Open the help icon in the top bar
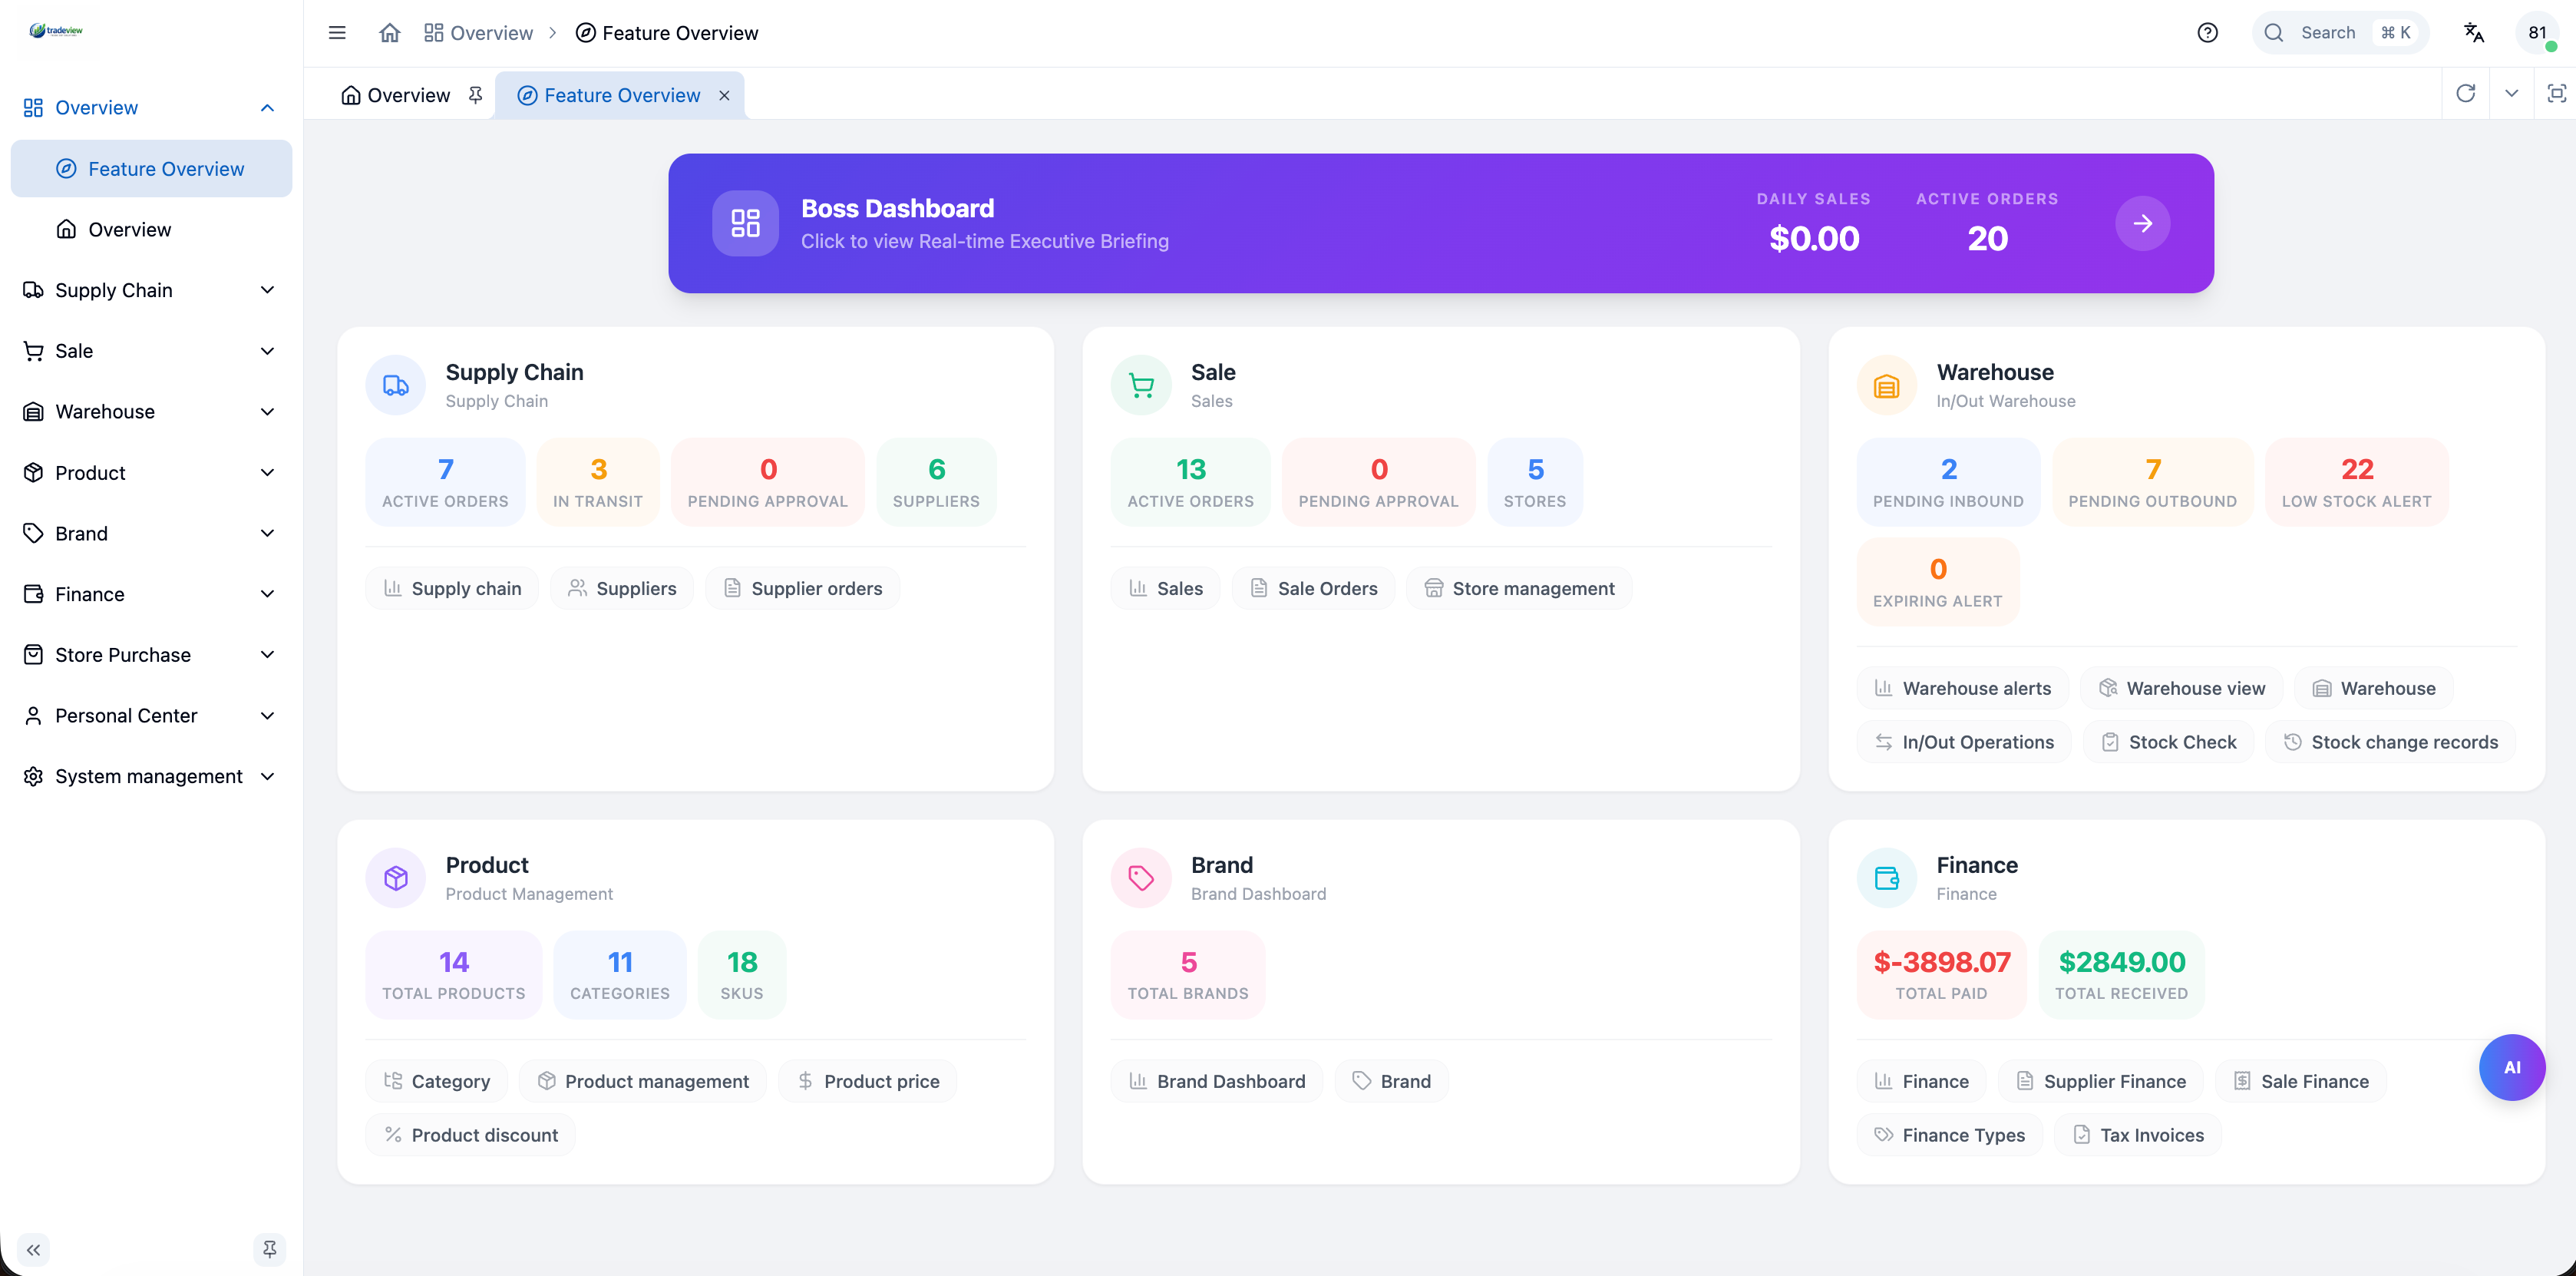Screen dimensions: 2576x1276 pyautogui.click(x=2208, y=32)
